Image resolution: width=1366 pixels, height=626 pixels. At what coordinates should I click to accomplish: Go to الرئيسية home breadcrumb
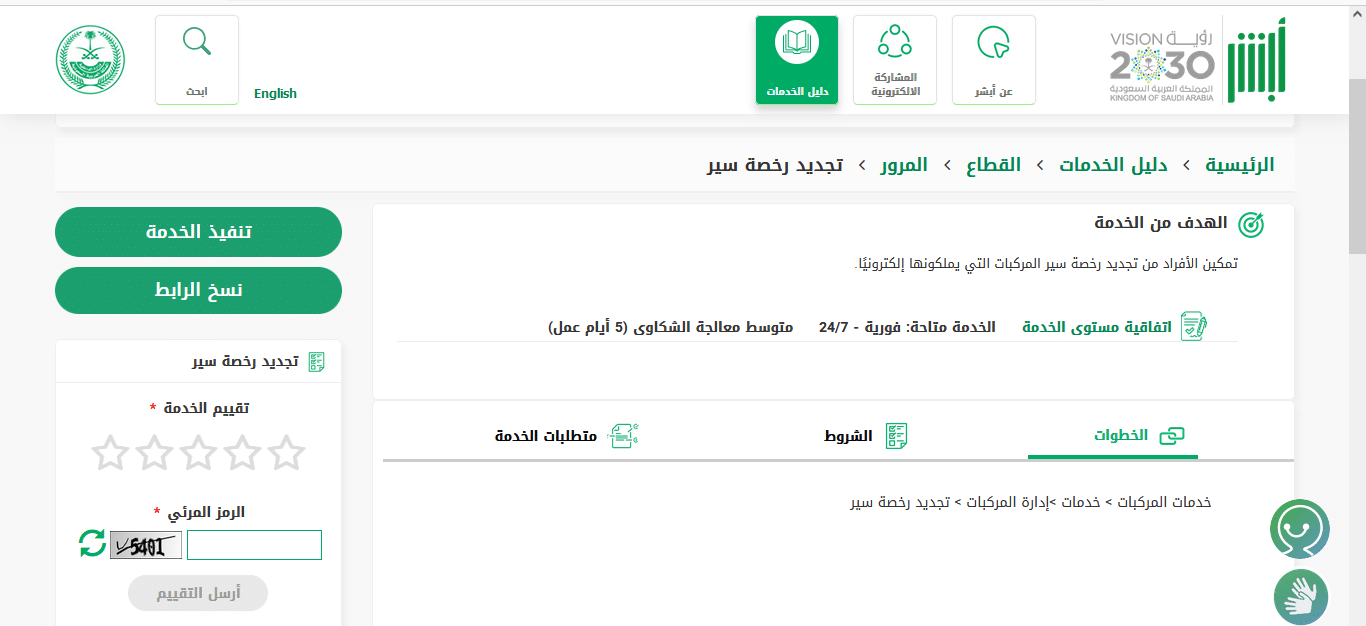1239,165
